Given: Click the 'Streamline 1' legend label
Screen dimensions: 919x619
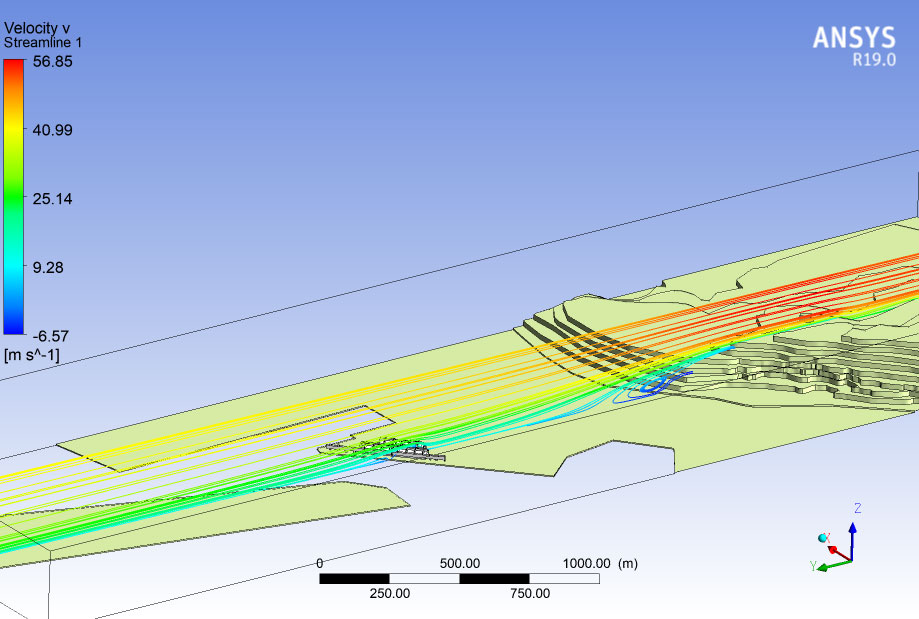Looking at the screenshot, I should click(43, 43).
